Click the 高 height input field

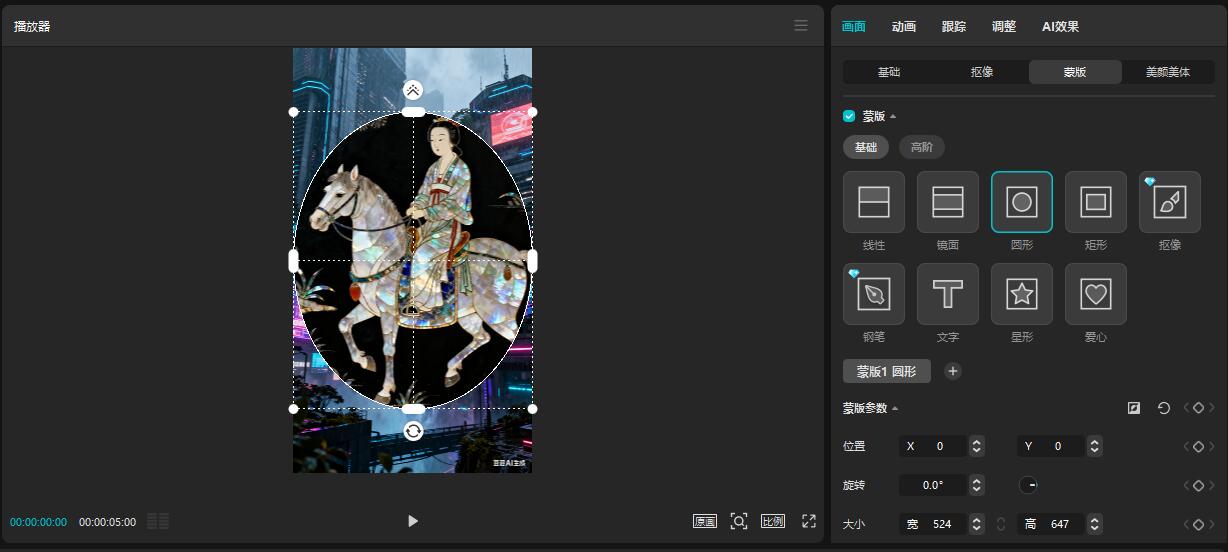(x=1051, y=524)
